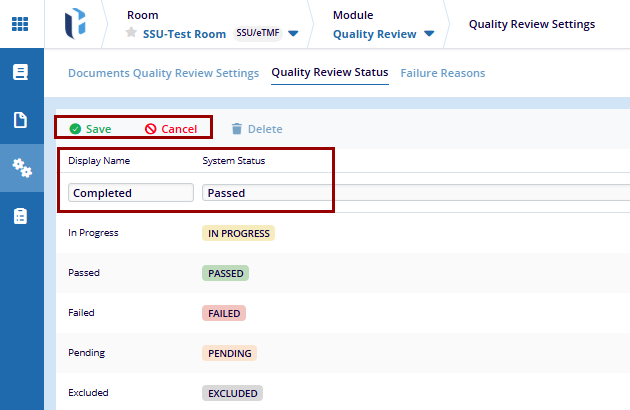Click the company logo icon
Image resolution: width=630 pixels, height=410 pixels.
tap(76, 24)
